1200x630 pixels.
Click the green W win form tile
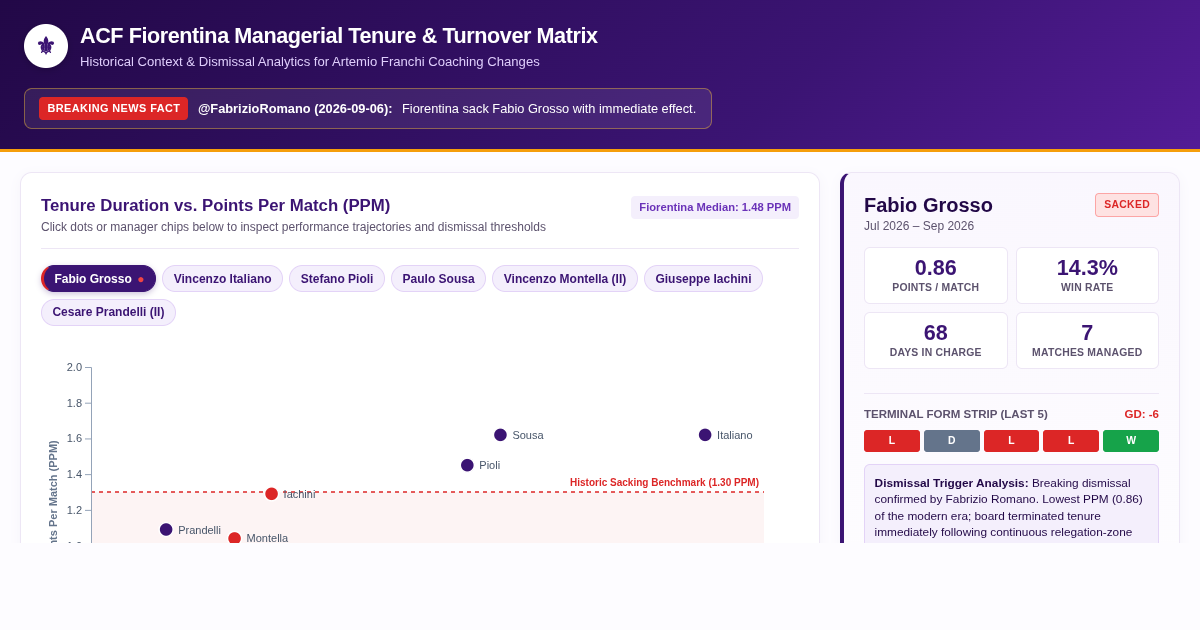coord(1131,441)
